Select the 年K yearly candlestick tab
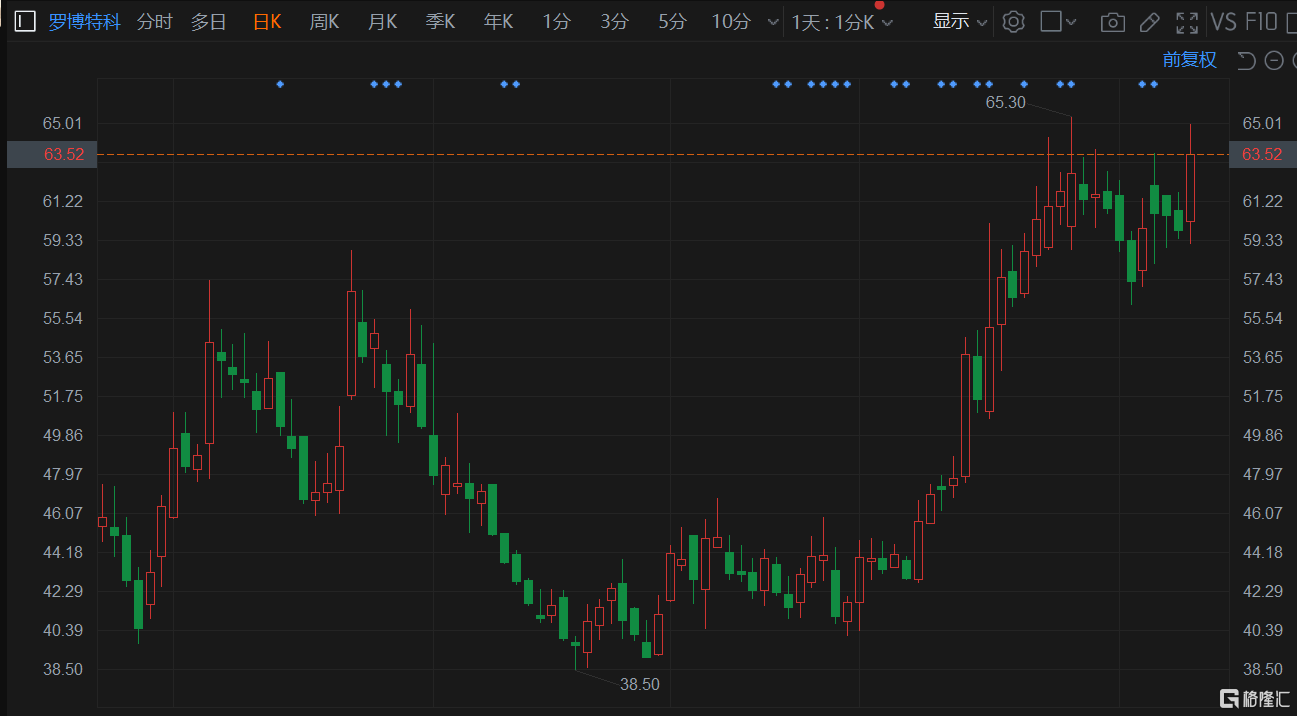 pos(499,21)
